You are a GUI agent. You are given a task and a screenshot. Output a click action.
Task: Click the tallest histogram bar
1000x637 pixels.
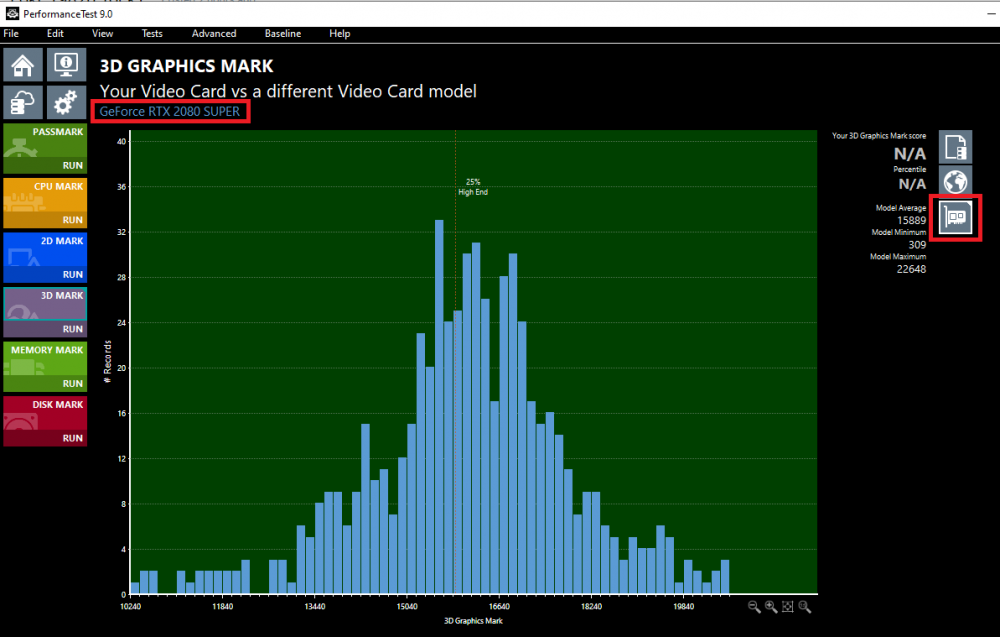(439, 407)
